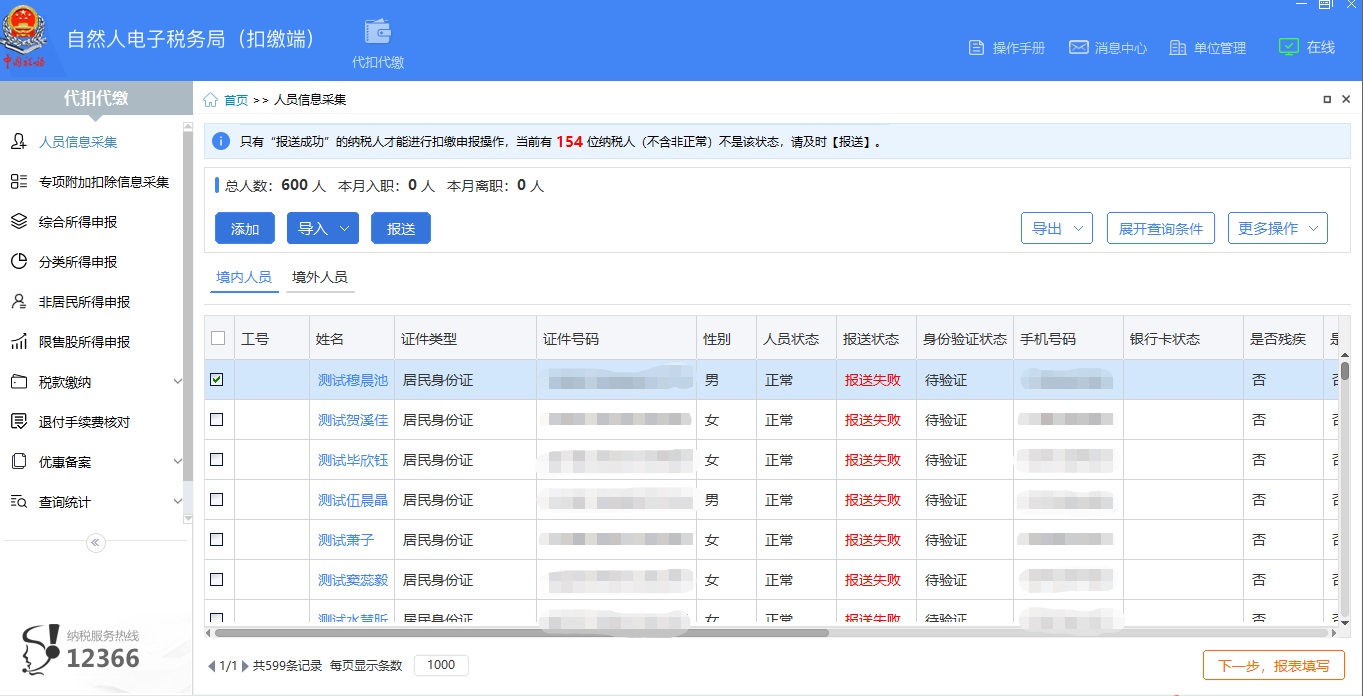This screenshot has width=1363, height=696.
Task: Open the 消息中心 message center icon
Action: (1078, 46)
